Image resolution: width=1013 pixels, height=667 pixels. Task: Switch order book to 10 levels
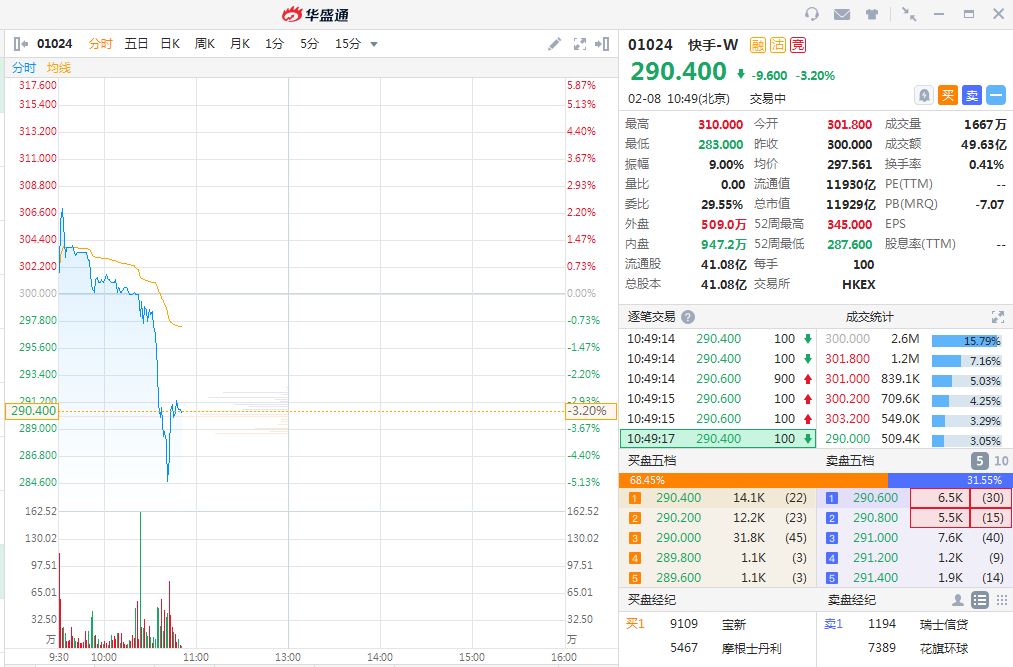click(999, 461)
